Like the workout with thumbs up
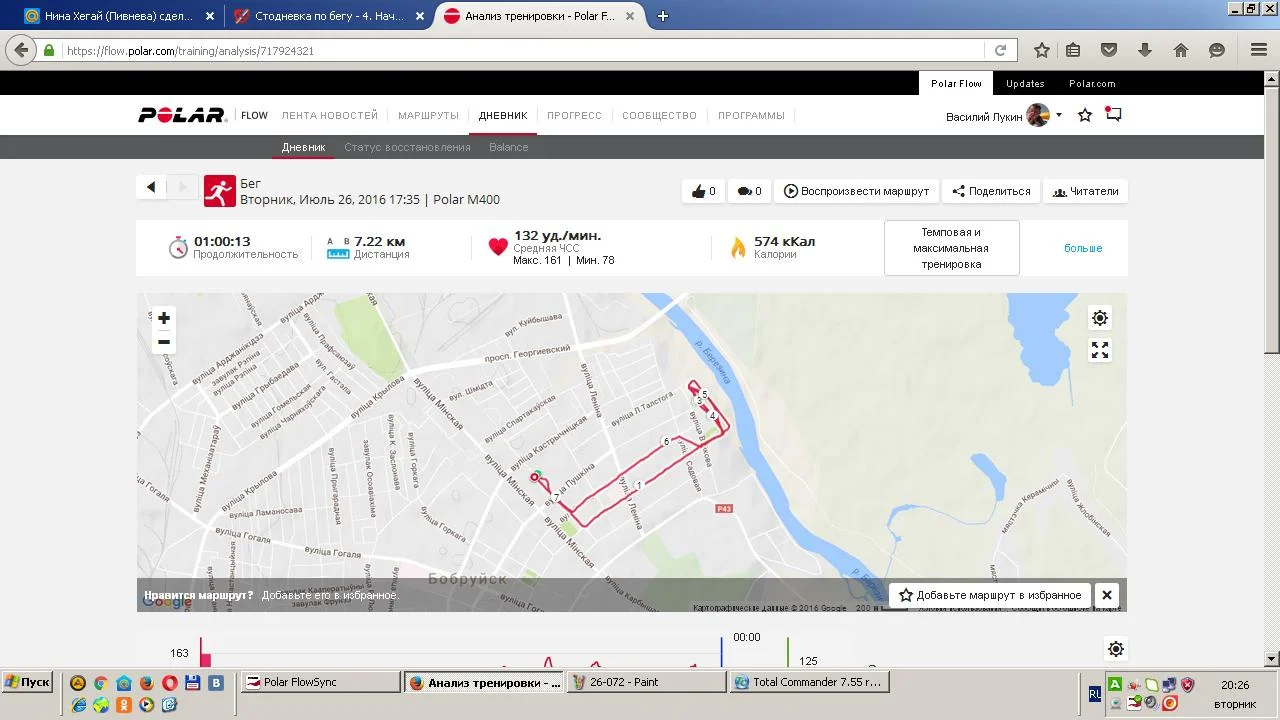 [703, 191]
